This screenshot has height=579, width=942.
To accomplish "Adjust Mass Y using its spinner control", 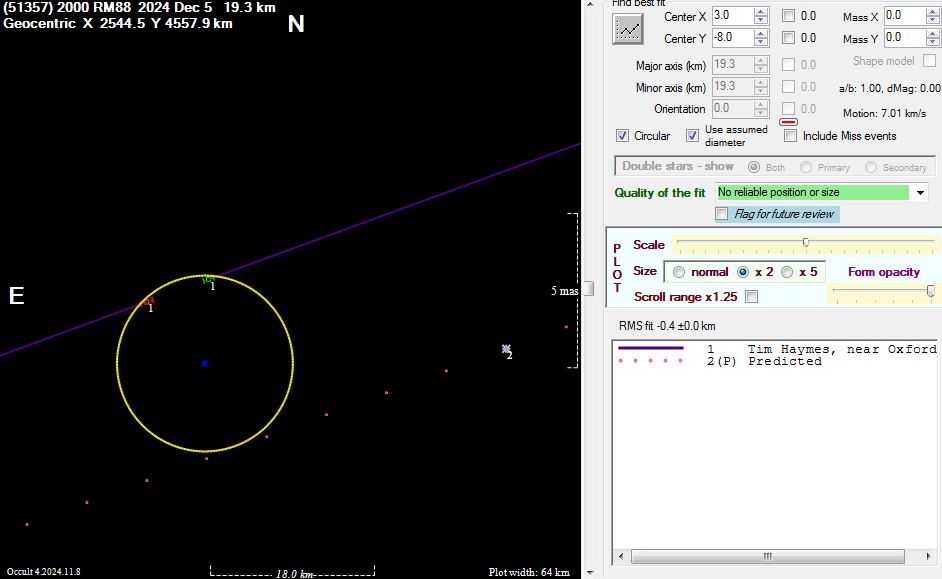I will [934, 38].
